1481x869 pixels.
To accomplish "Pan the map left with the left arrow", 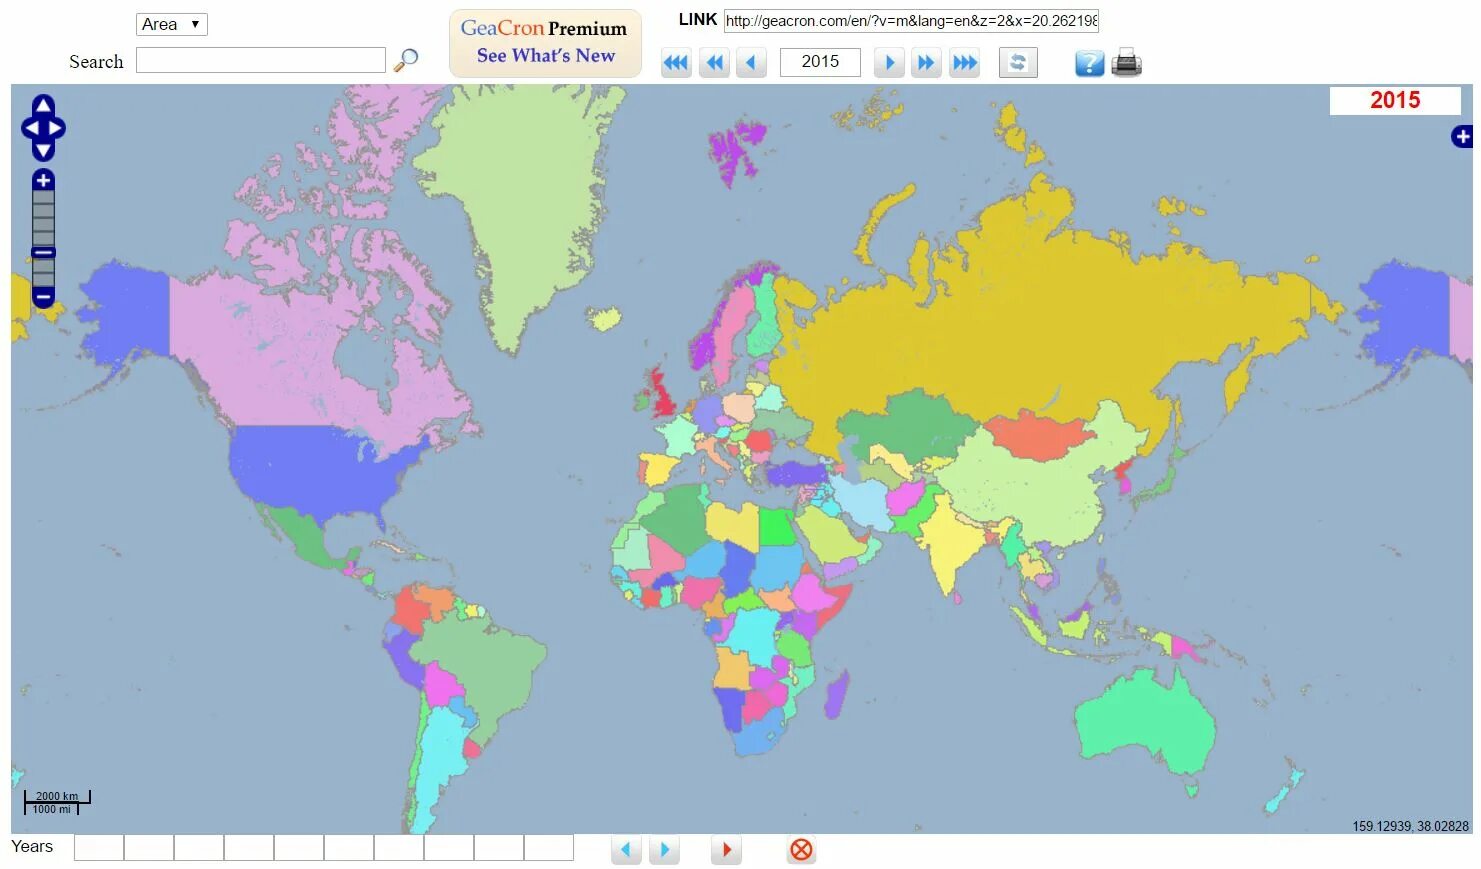I will point(31,128).
